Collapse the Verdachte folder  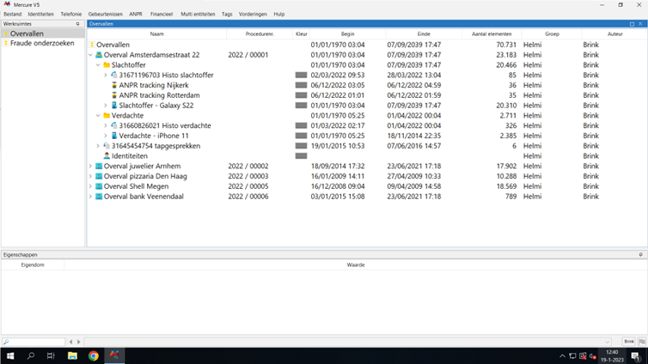(98, 116)
